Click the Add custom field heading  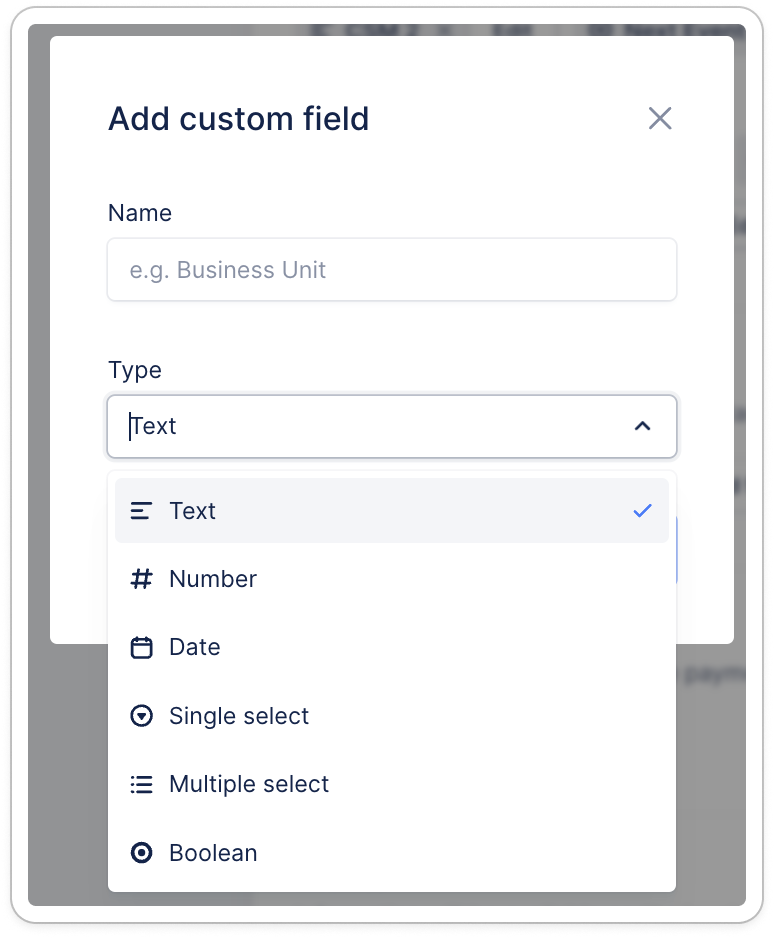pos(239,119)
